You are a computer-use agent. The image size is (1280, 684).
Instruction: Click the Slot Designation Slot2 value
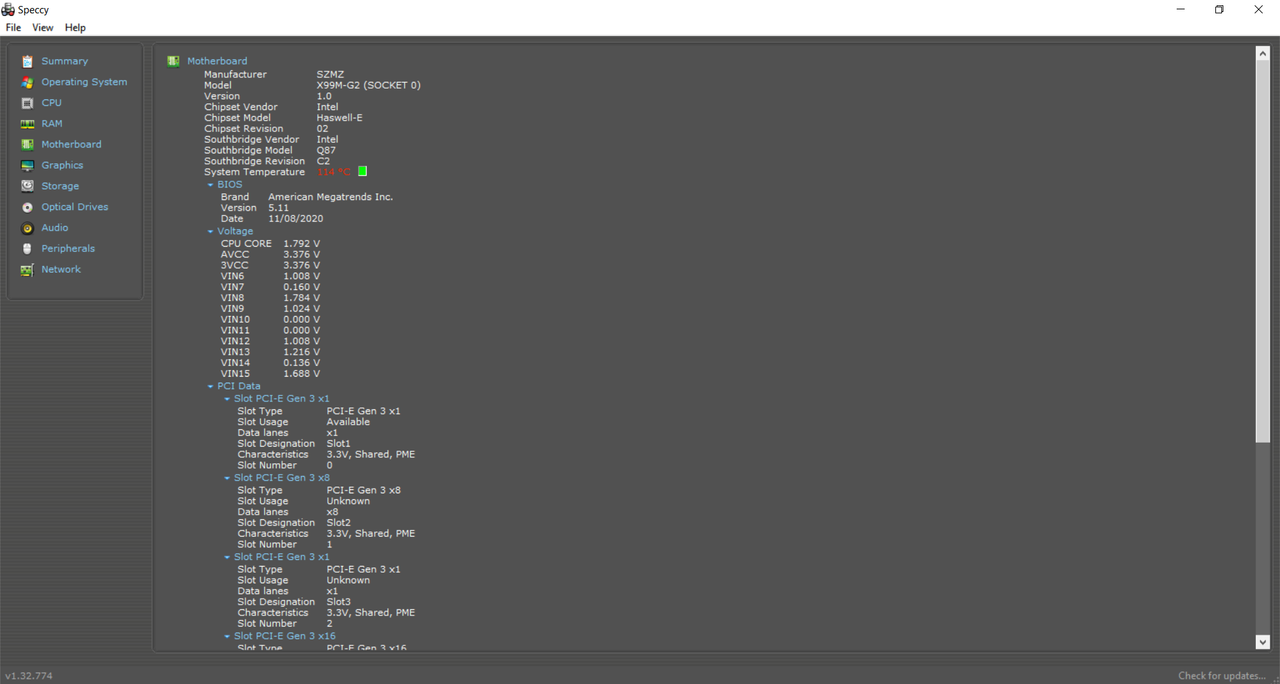point(338,523)
